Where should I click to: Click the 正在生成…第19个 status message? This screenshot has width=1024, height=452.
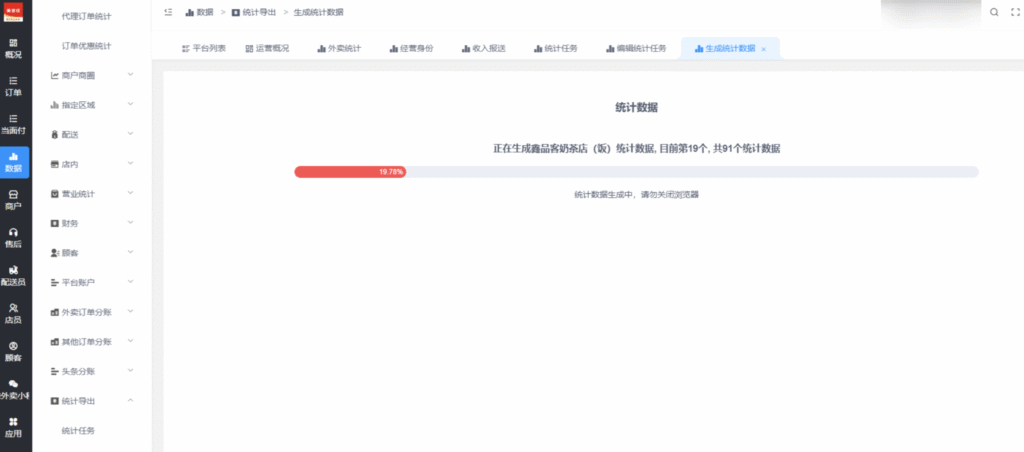pos(636,148)
